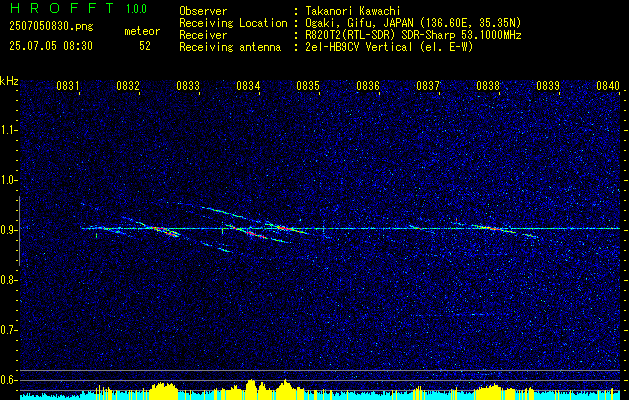
Task: Select the file name 2507050830.png
Action: tap(51, 26)
